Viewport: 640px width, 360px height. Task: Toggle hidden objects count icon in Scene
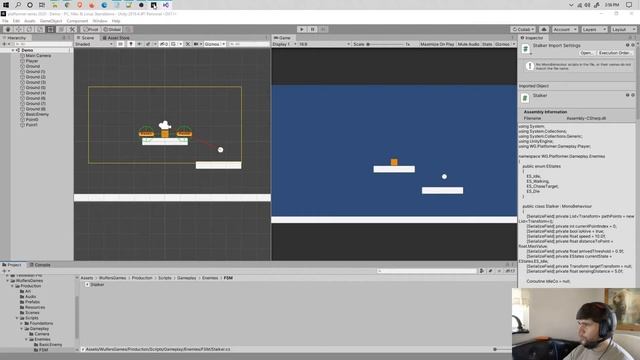pos(164,44)
